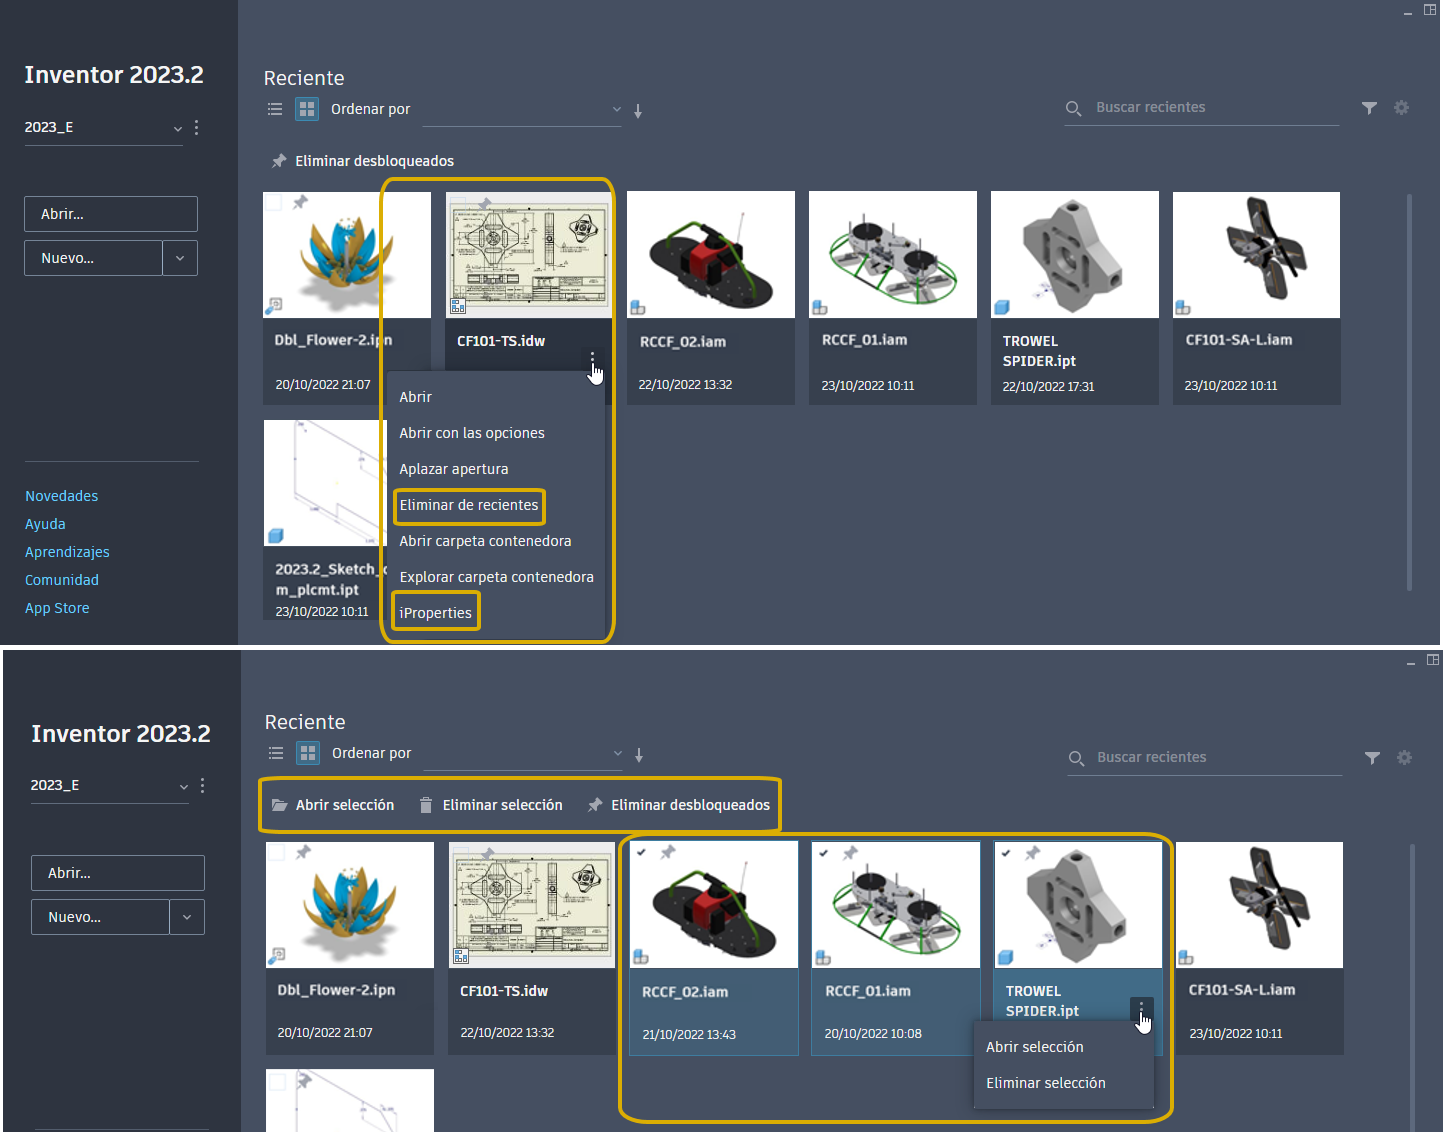Open the Novedades link
This screenshot has height=1133, width=1443.
[62, 496]
